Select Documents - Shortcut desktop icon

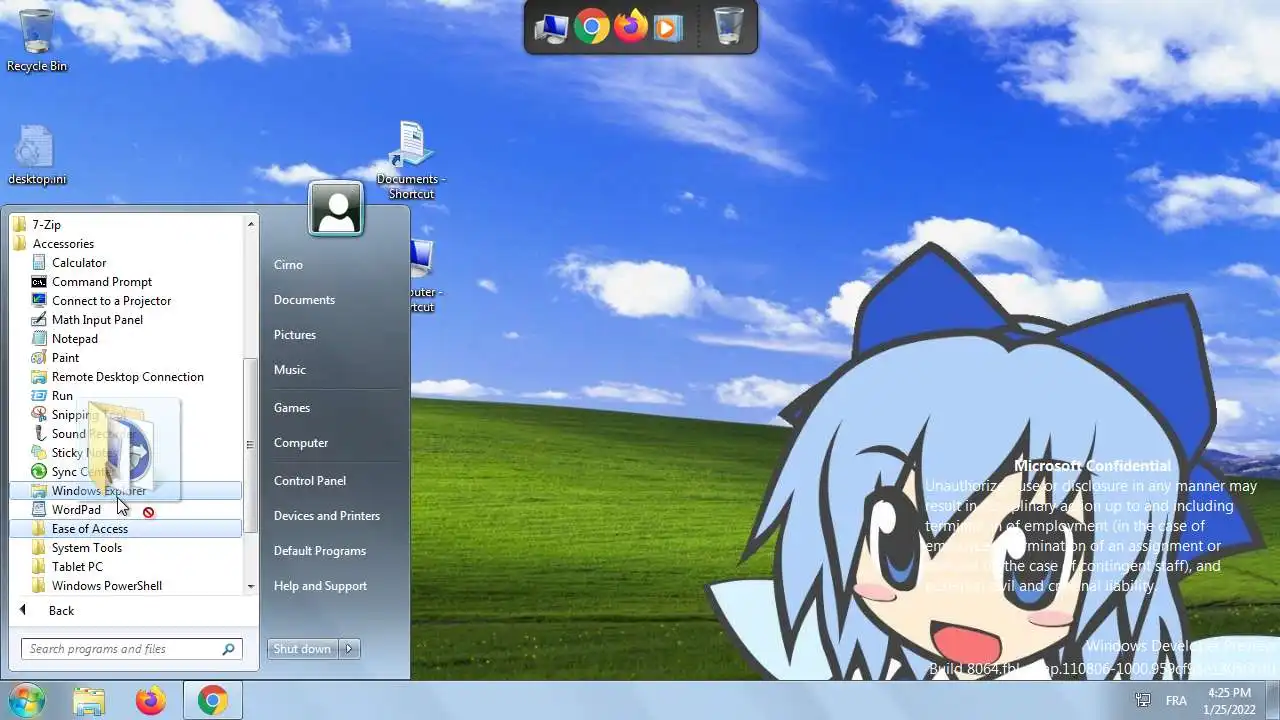tap(411, 161)
